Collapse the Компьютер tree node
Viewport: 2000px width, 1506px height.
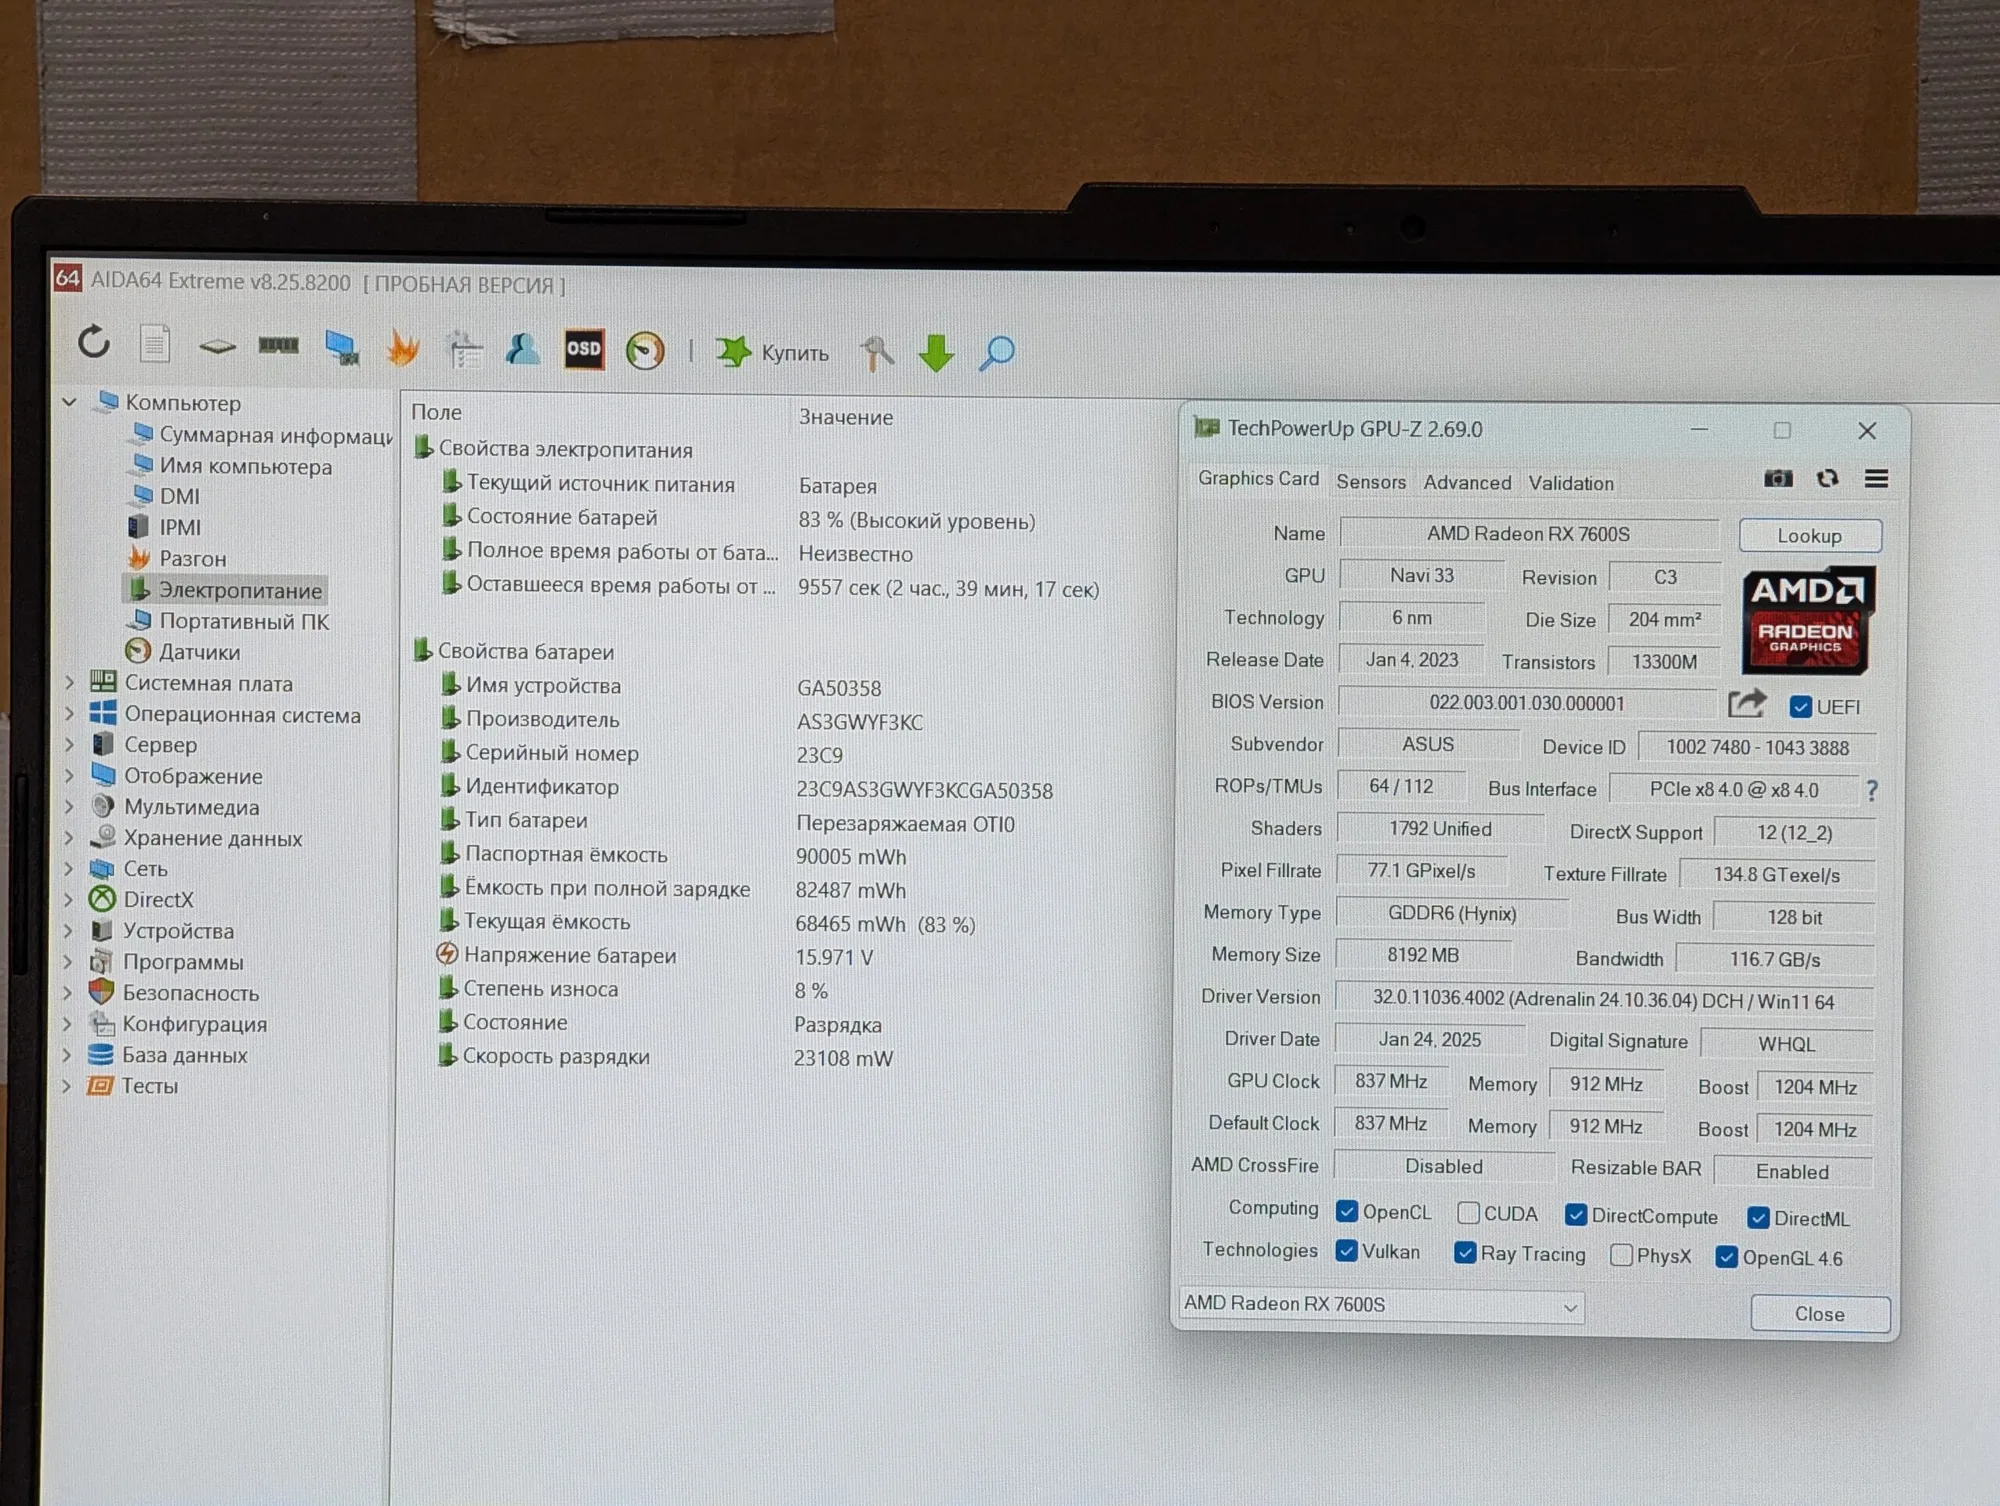click(x=69, y=402)
